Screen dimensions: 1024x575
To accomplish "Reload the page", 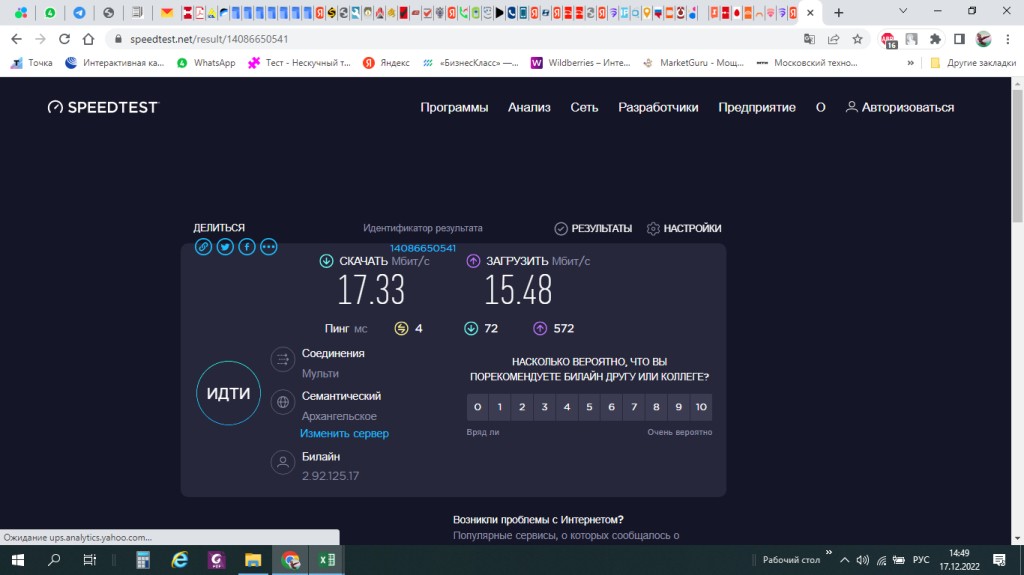I will 64,39.
